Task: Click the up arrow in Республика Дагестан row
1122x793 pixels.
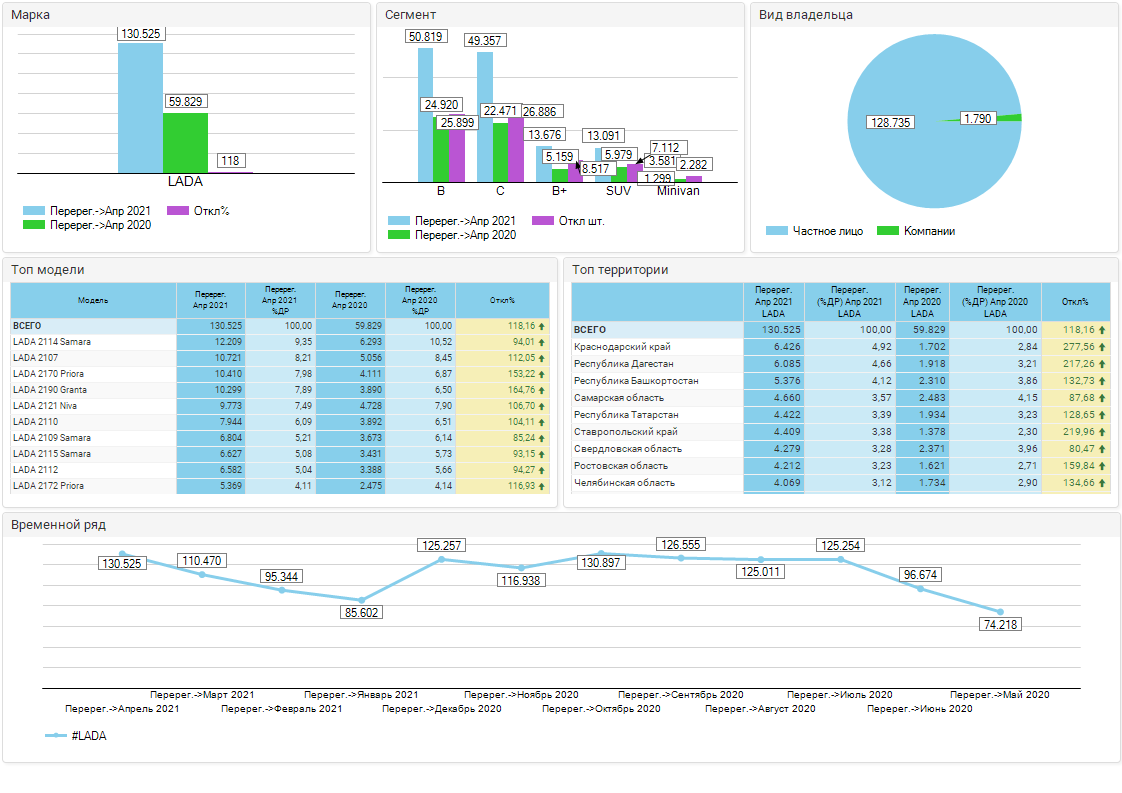Action: pos(1103,364)
